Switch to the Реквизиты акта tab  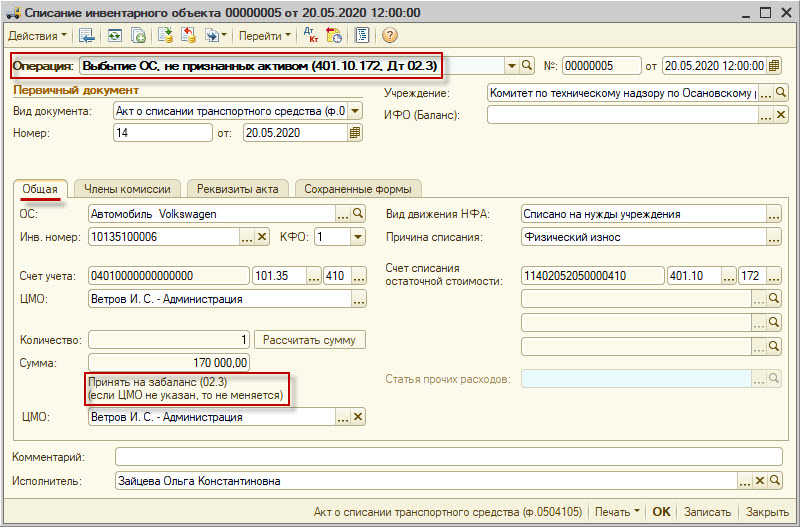(x=238, y=188)
